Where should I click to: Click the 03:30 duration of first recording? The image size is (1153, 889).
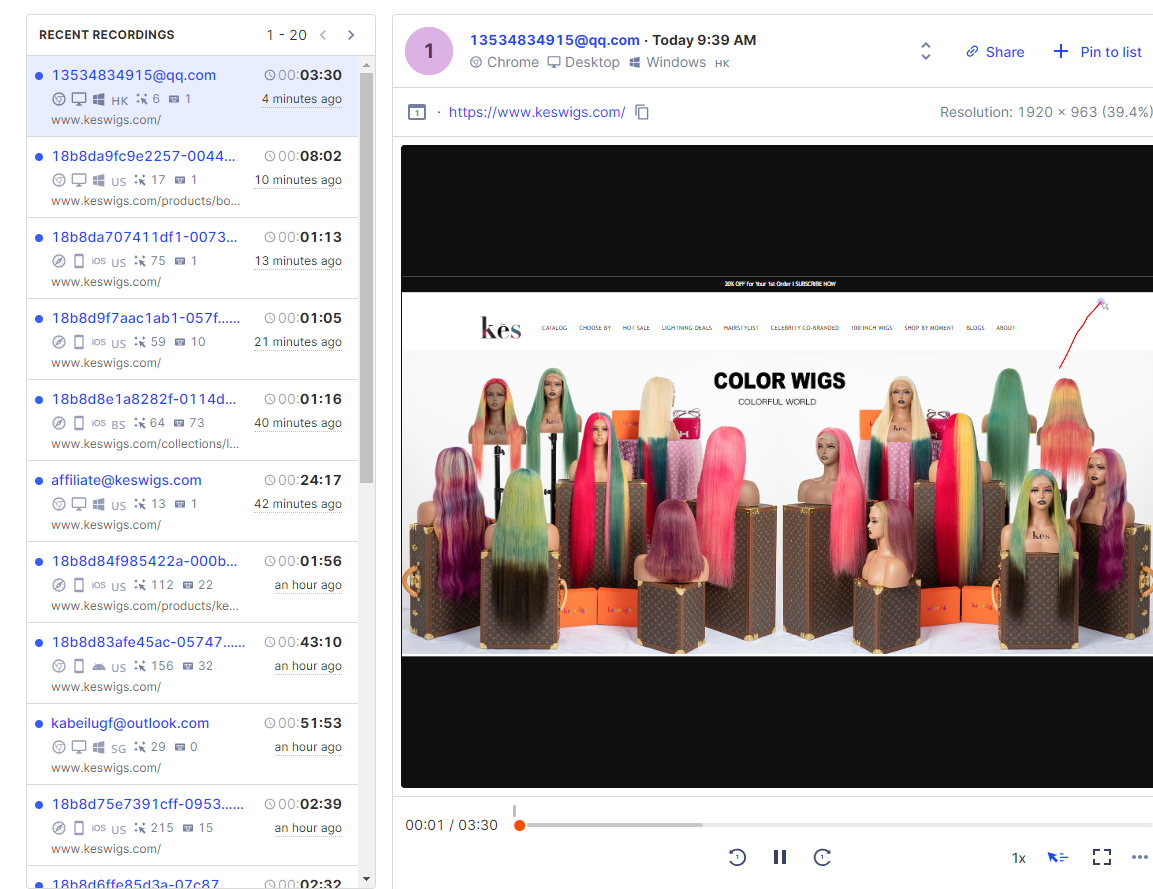pyautogui.click(x=321, y=75)
